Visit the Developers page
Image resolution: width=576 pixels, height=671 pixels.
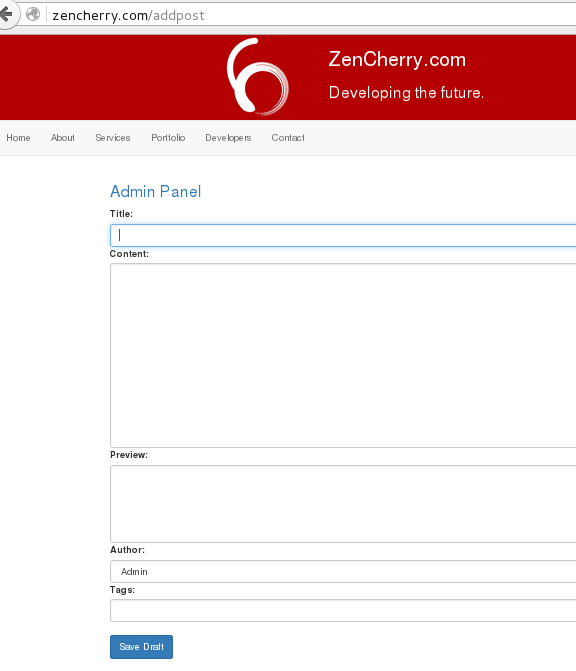pyautogui.click(x=228, y=138)
